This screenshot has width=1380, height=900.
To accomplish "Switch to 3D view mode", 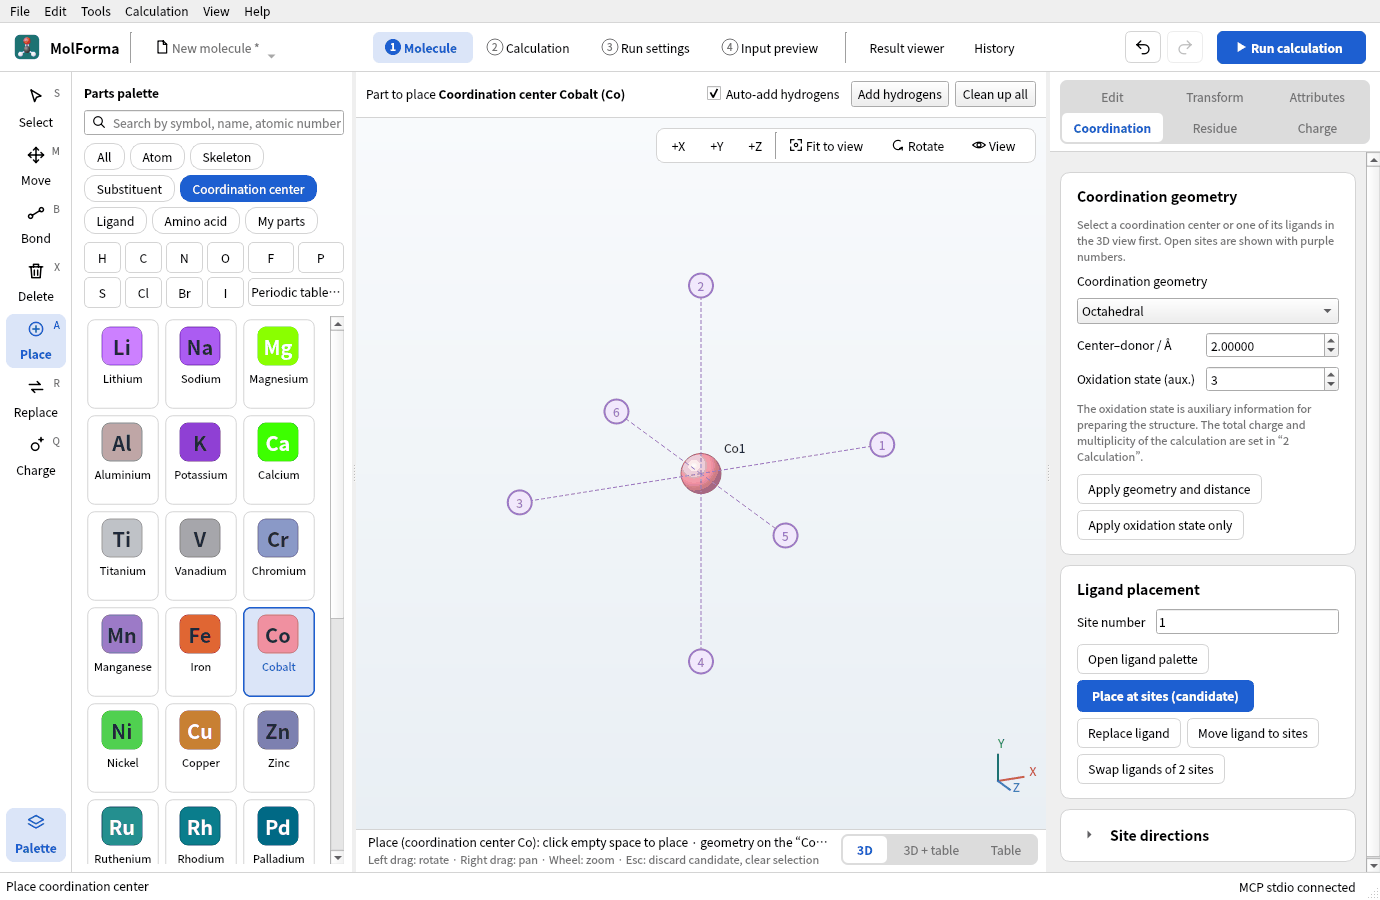I will (x=865, y=850).
